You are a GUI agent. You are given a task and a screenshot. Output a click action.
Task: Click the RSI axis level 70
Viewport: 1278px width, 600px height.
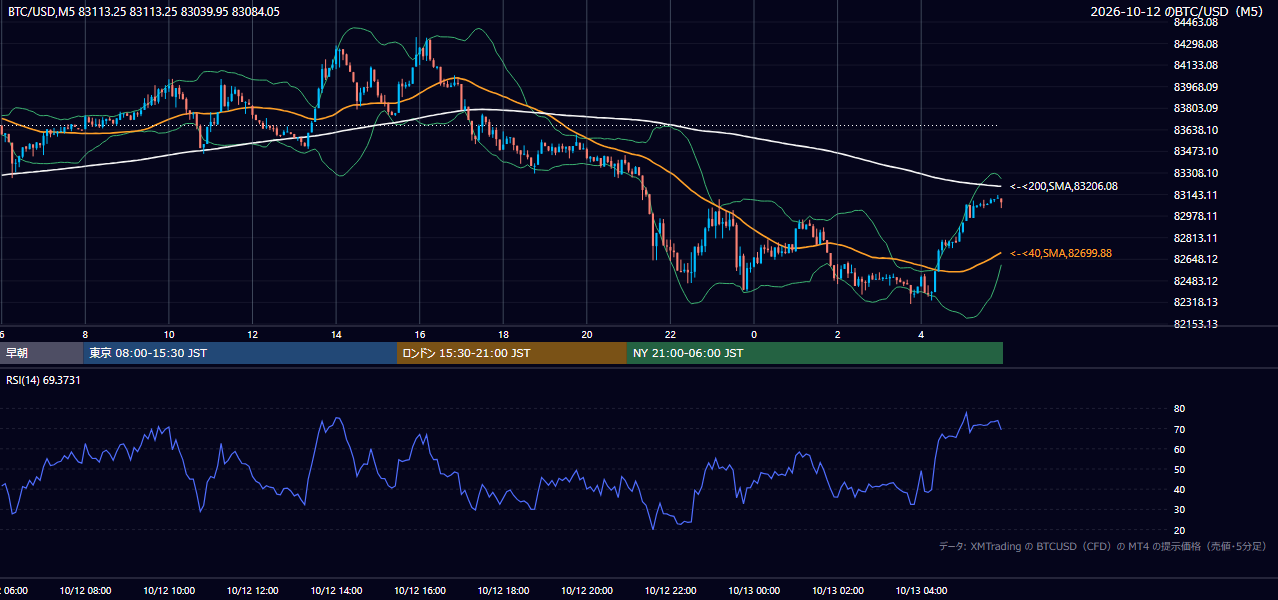1179,429
